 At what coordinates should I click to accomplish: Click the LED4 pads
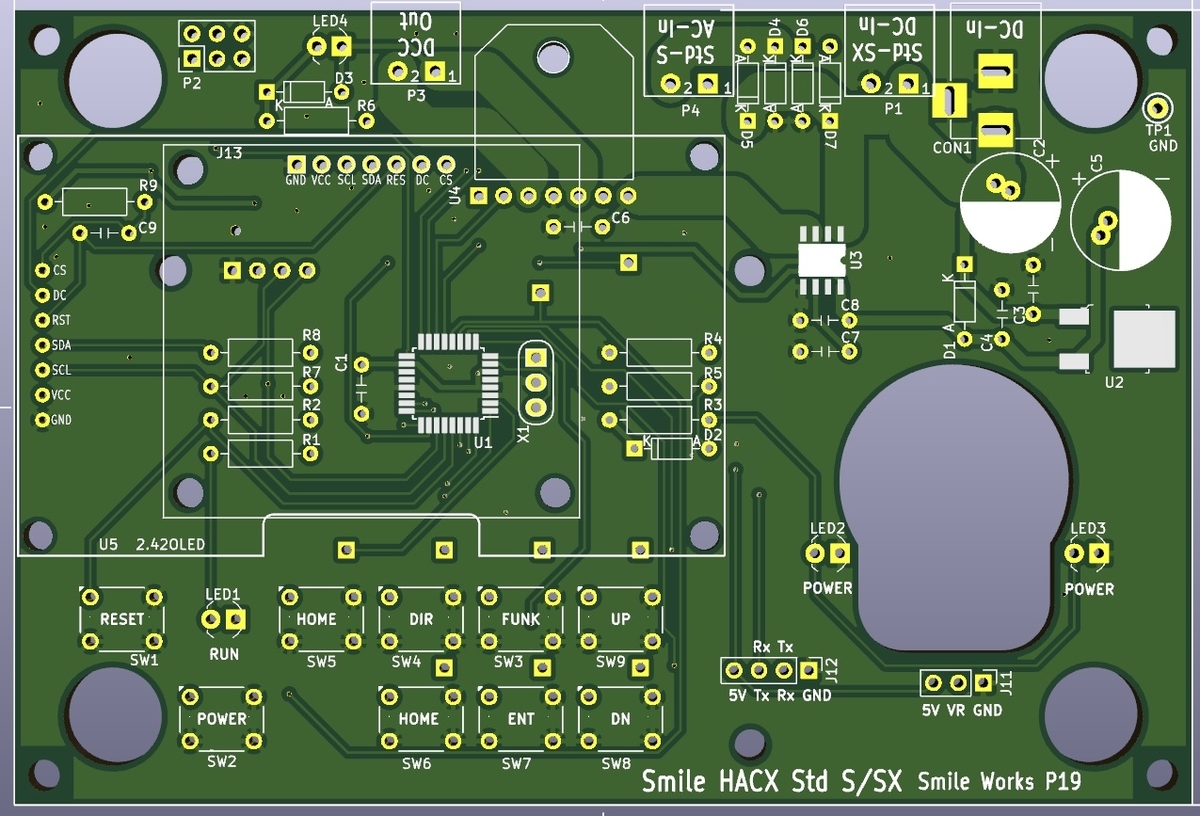click(330, 46)
